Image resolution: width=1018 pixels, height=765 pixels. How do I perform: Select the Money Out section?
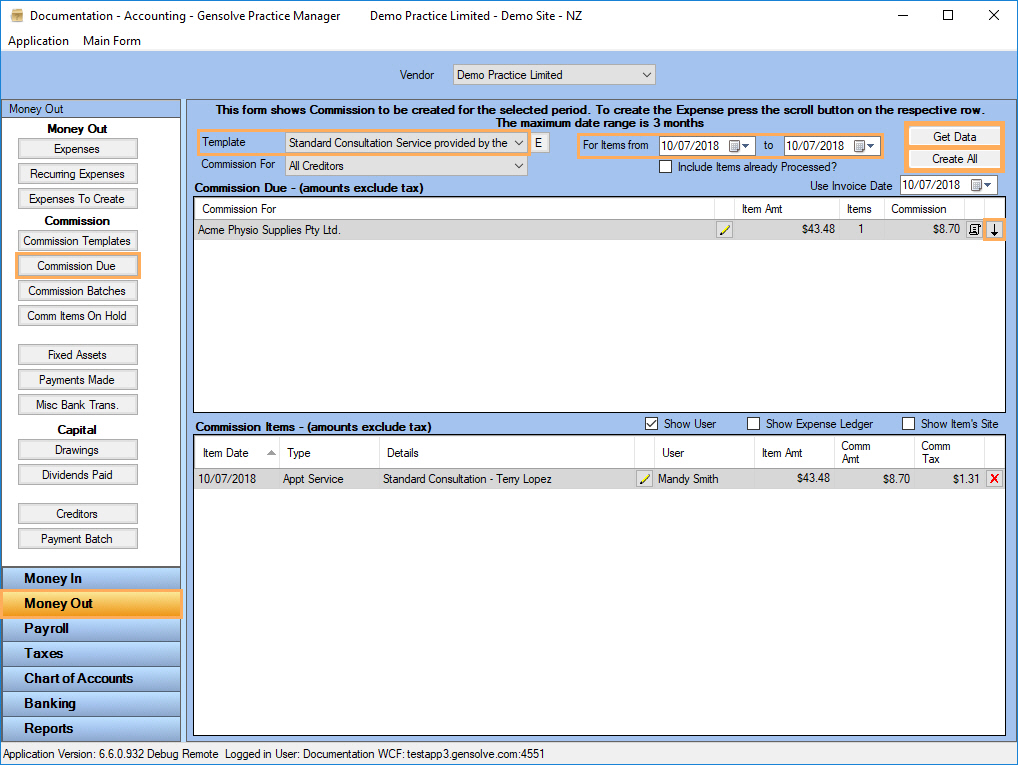click(92, 604)
